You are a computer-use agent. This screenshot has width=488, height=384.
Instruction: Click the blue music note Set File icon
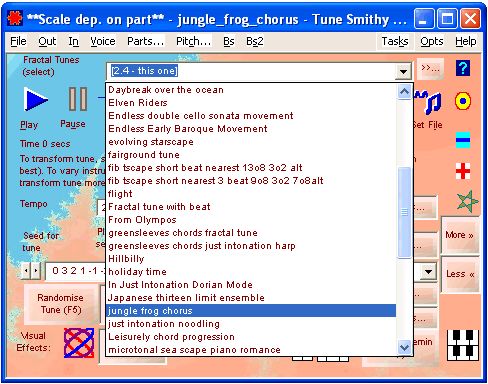[429, 102]
